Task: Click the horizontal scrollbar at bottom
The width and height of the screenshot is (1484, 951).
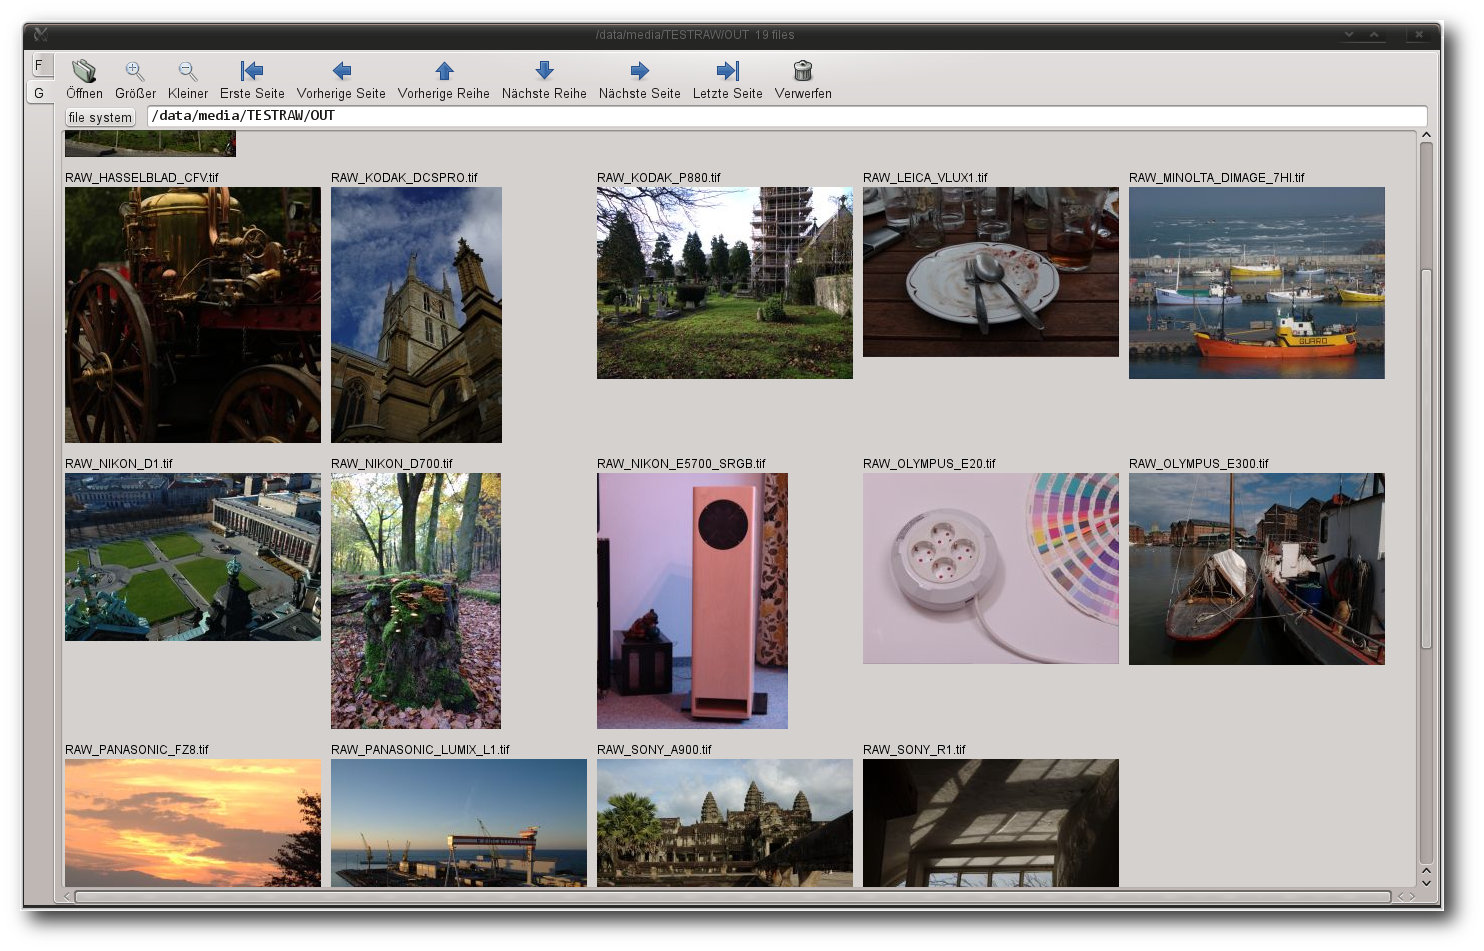Action: (733, 897)
